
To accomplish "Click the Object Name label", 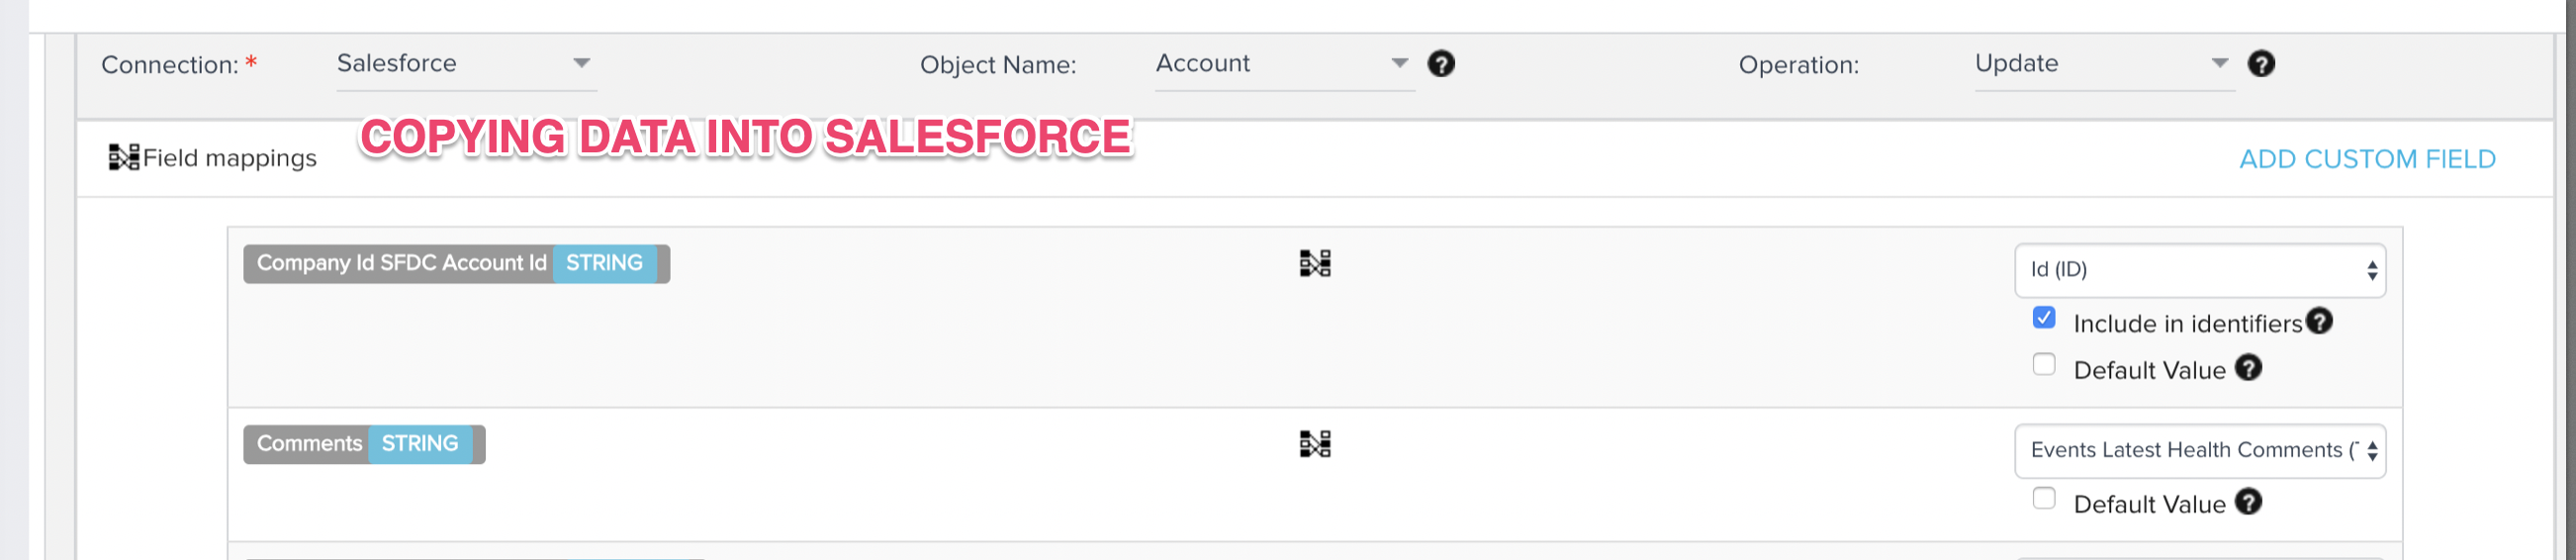I will click(998, 65).
